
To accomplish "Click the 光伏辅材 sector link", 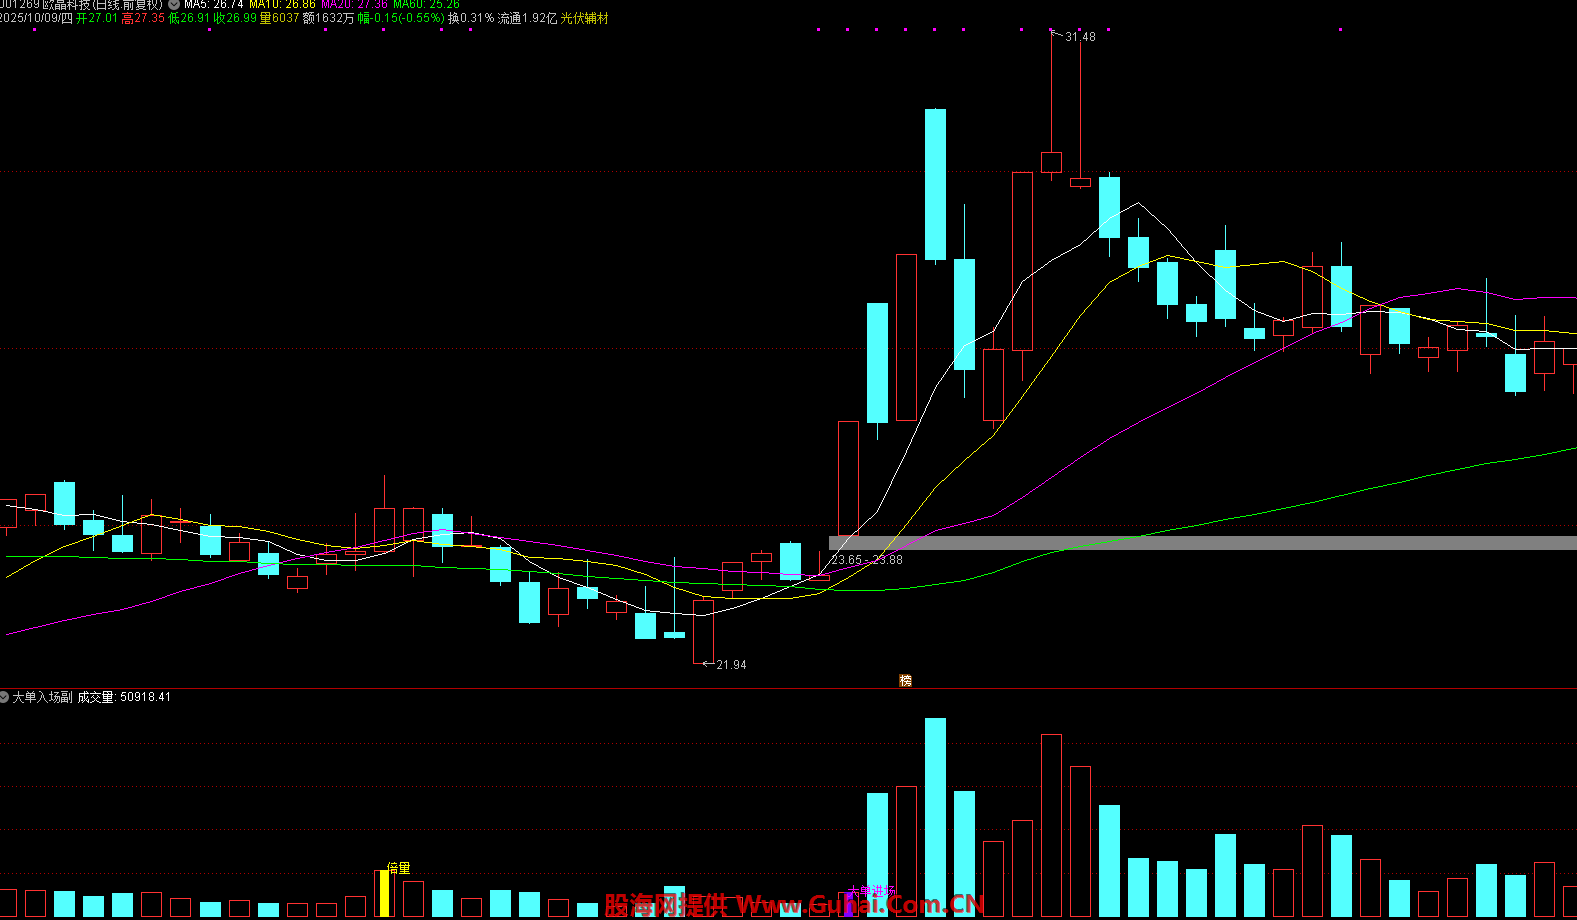I will (584, 19).
